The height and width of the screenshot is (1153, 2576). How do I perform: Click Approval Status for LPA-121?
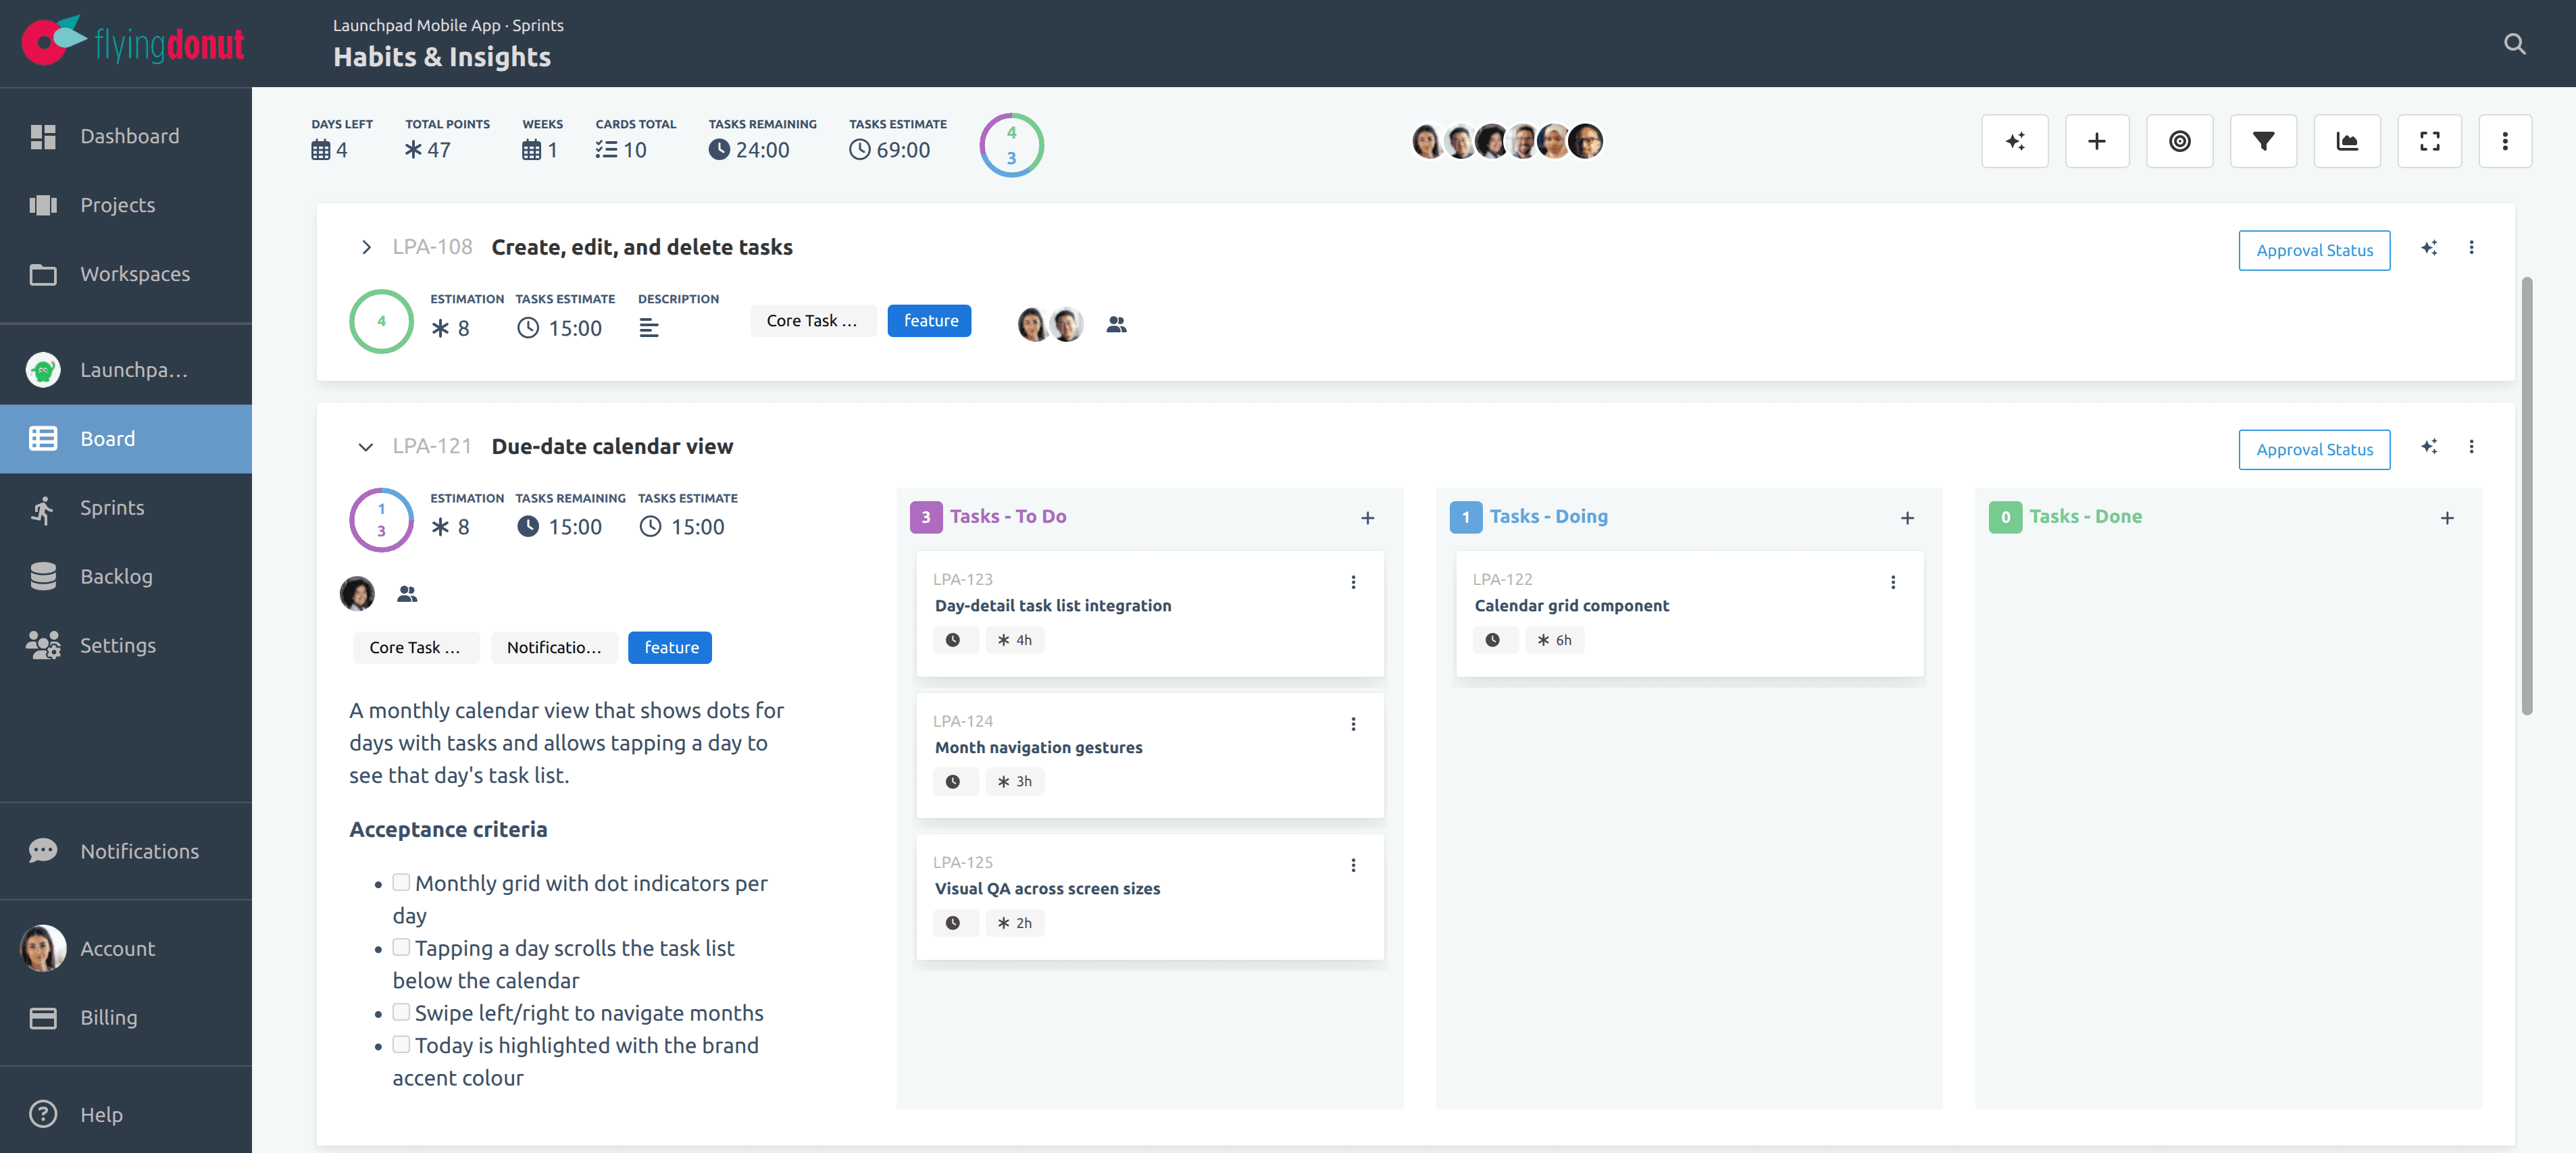tap(2313, 449)
